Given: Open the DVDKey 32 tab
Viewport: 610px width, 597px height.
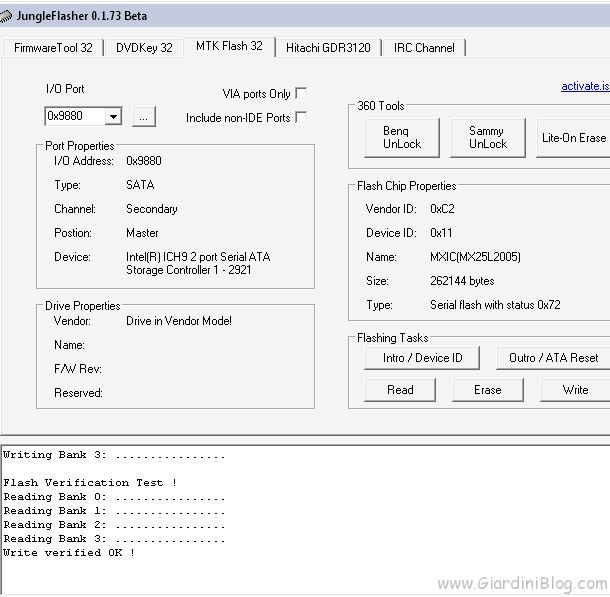Looking at the screenshot, I should point(144,48).
